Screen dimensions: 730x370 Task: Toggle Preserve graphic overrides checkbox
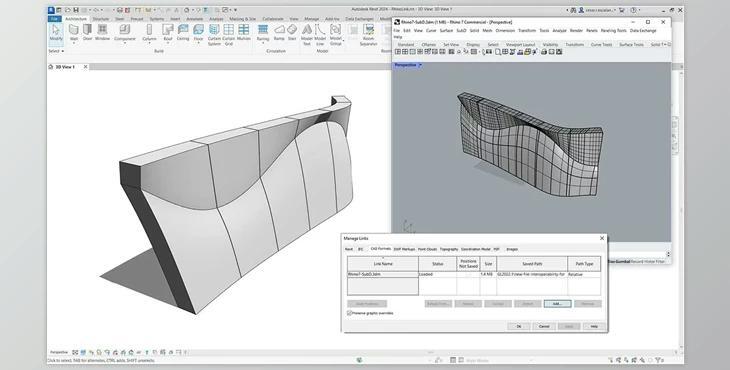point(349,313)
